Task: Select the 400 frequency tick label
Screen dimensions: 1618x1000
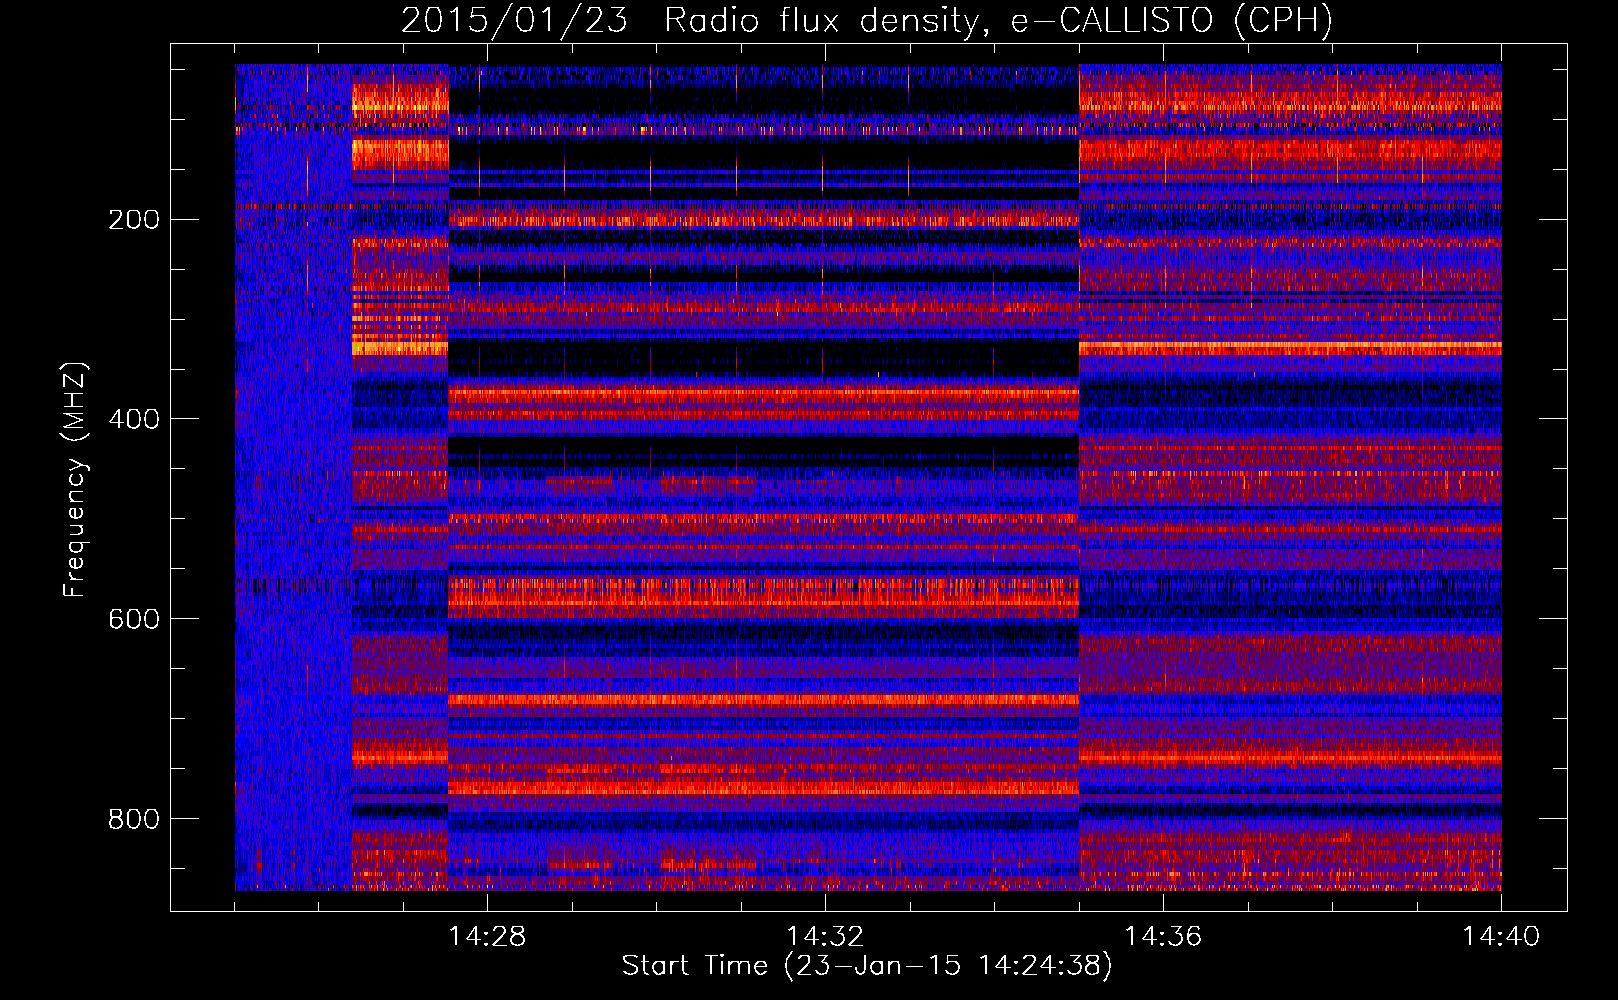Action: point(134,419)
